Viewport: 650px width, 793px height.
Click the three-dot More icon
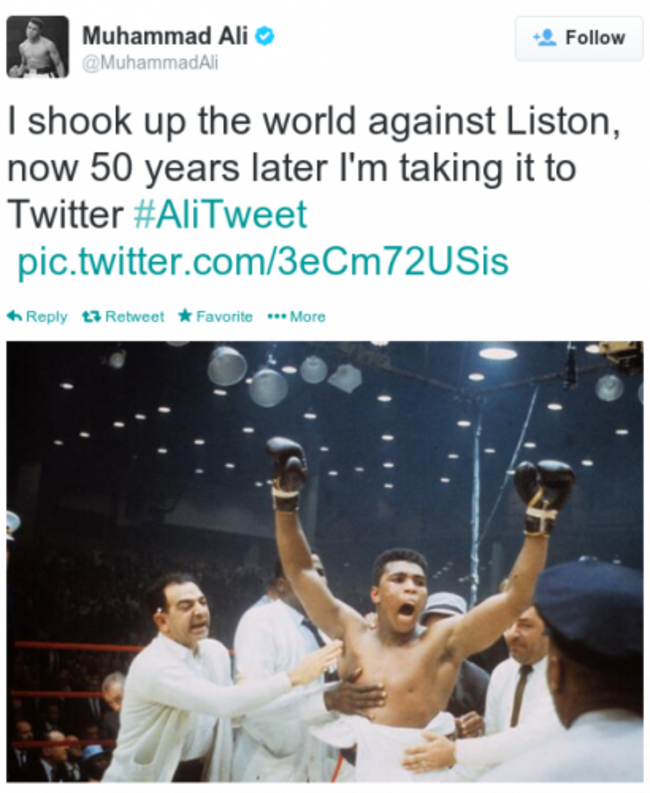pos(275,316)
